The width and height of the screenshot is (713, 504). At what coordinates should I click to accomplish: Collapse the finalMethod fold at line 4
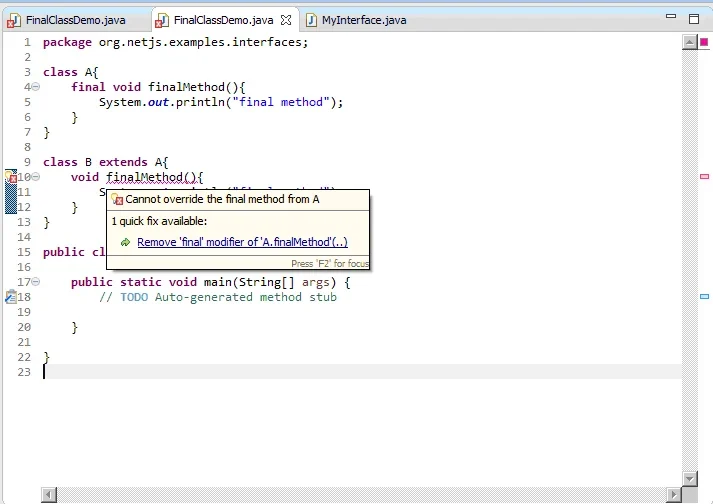[x=35, y=86]
